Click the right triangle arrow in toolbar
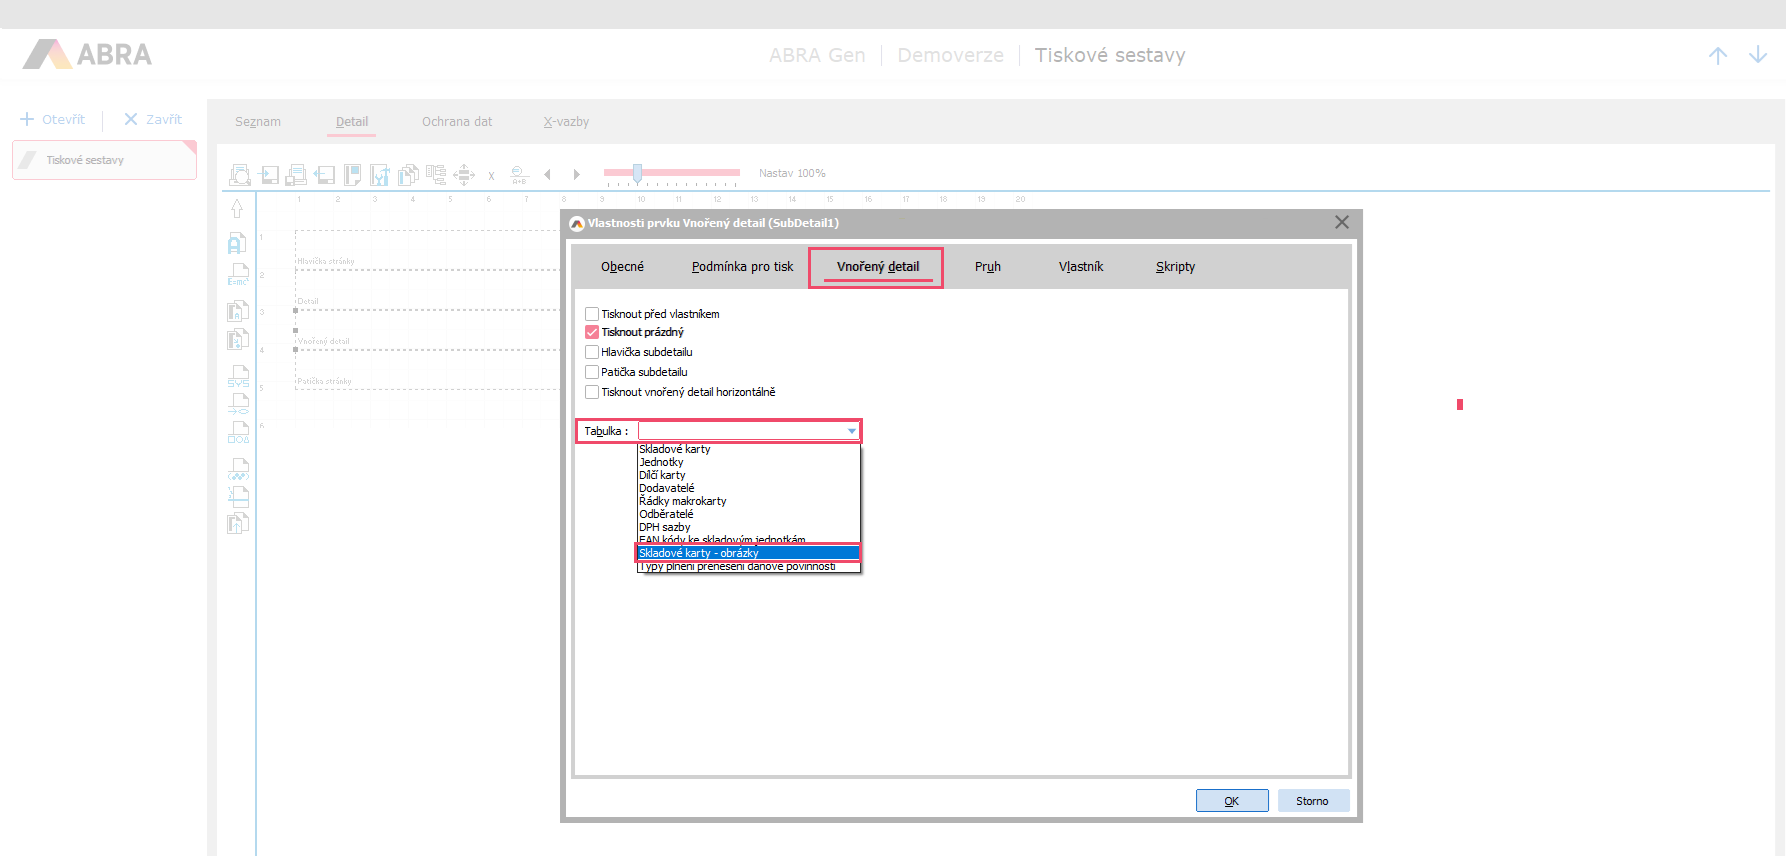This screenshot has height=856, width=1786. (x=576, y=175)
